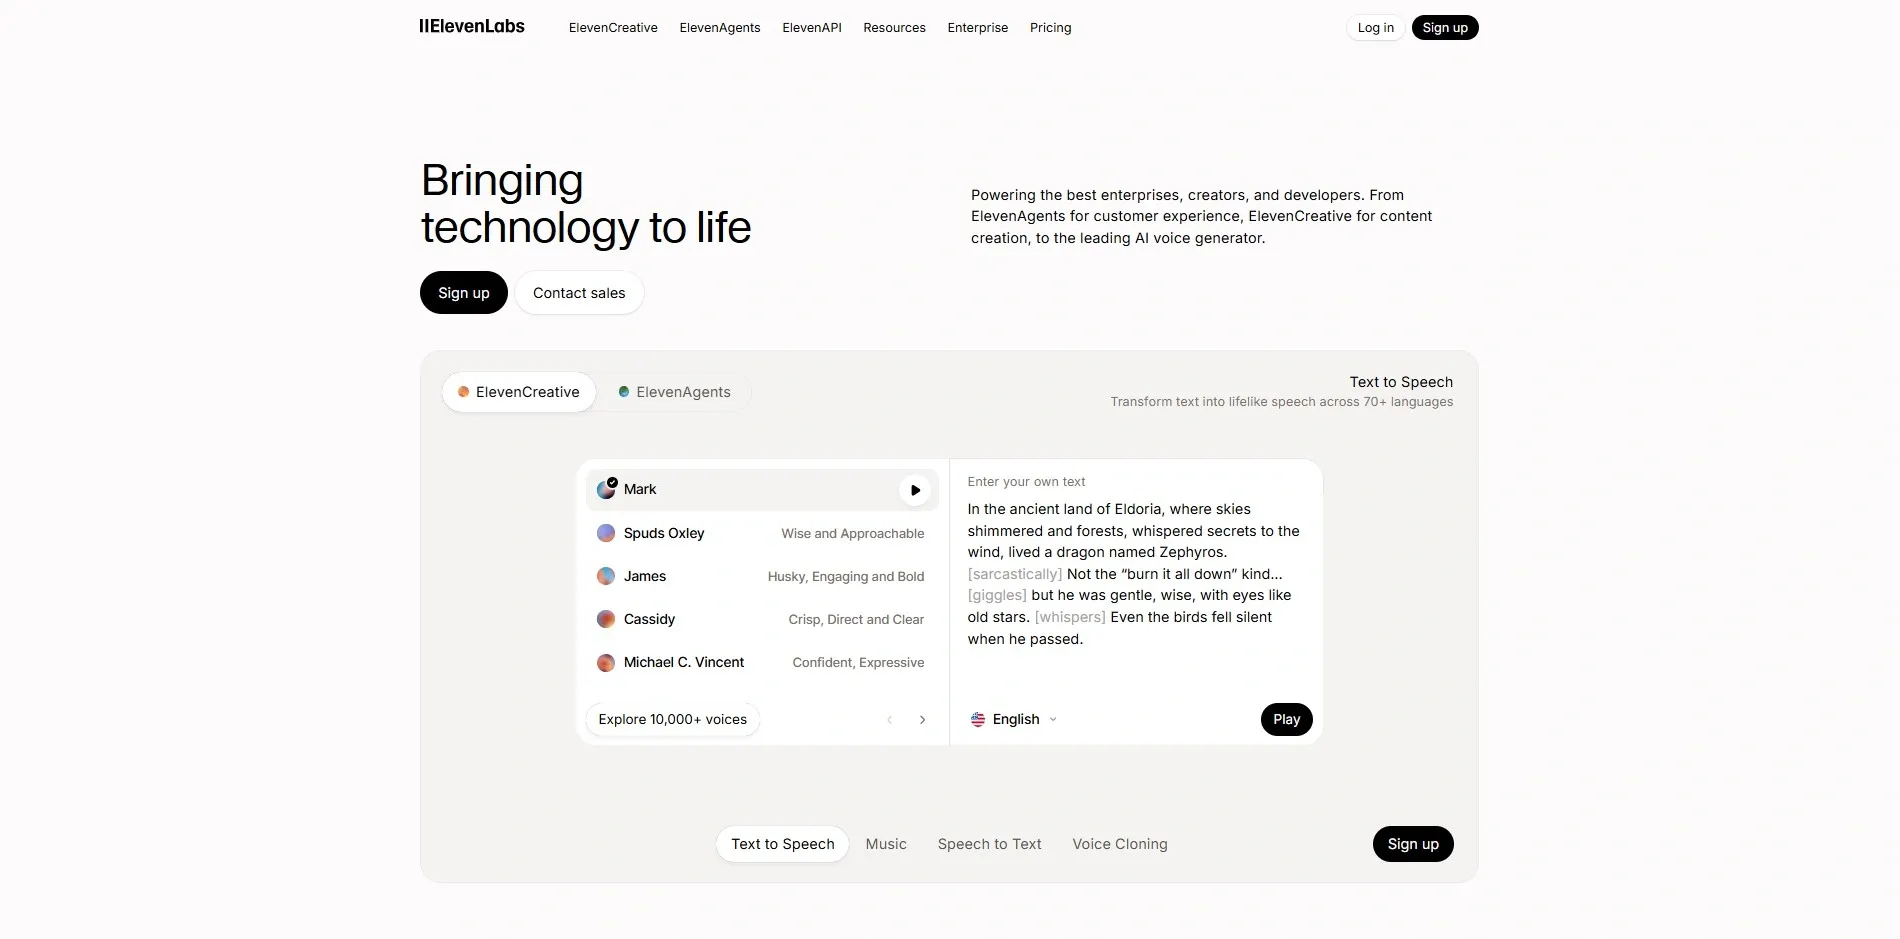Screen dimensions: 1900x939
Task: Go to the previous voices page arrow
Action: (889, 720)
